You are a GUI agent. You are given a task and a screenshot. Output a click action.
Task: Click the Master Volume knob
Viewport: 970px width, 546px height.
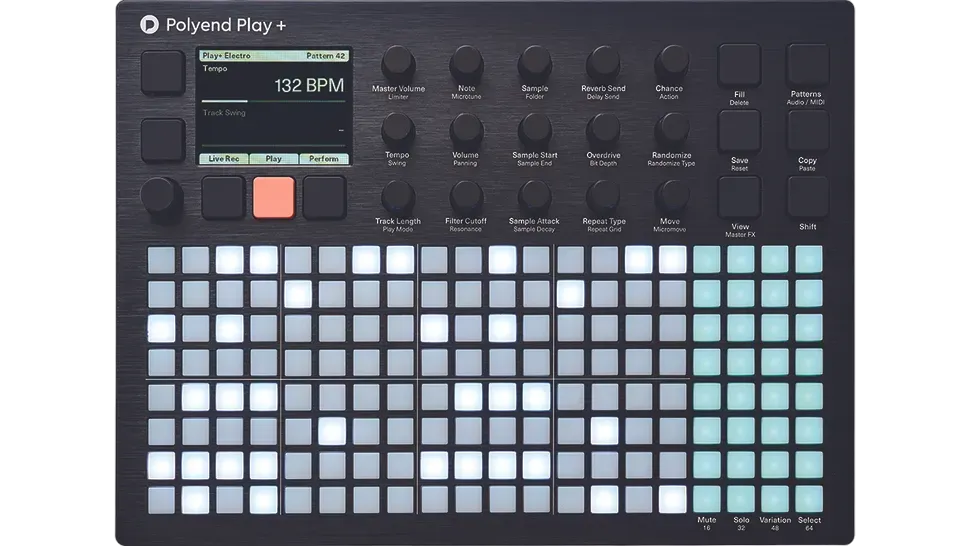398,62
